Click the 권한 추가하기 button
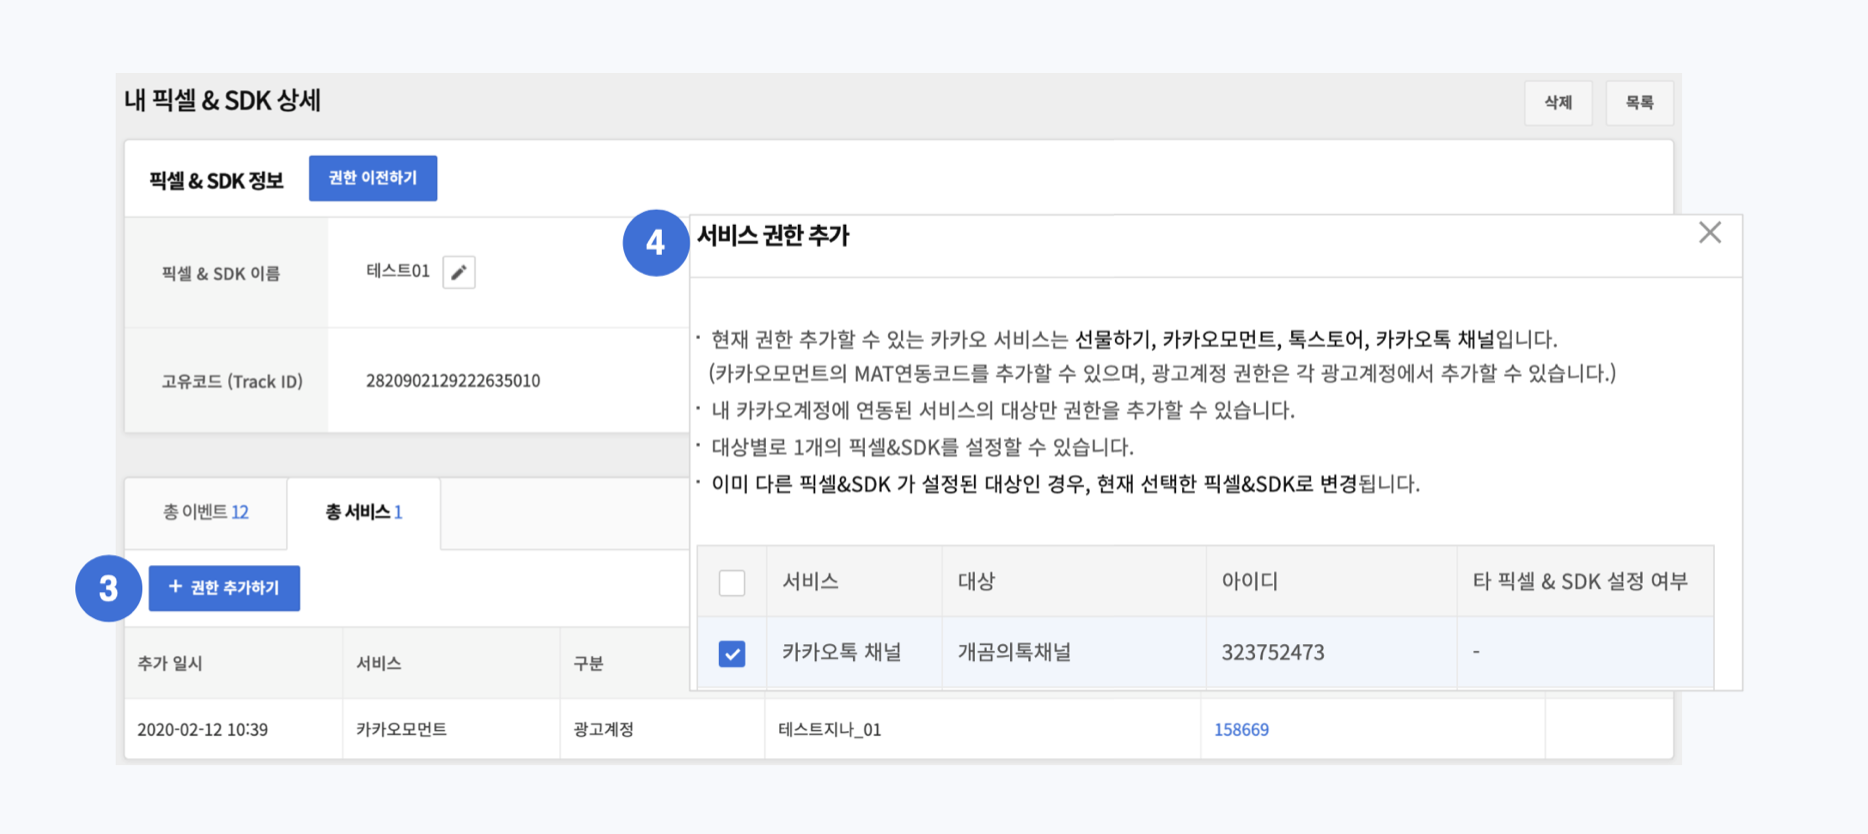The image size is (1868, 834). [x=224, y=588]
